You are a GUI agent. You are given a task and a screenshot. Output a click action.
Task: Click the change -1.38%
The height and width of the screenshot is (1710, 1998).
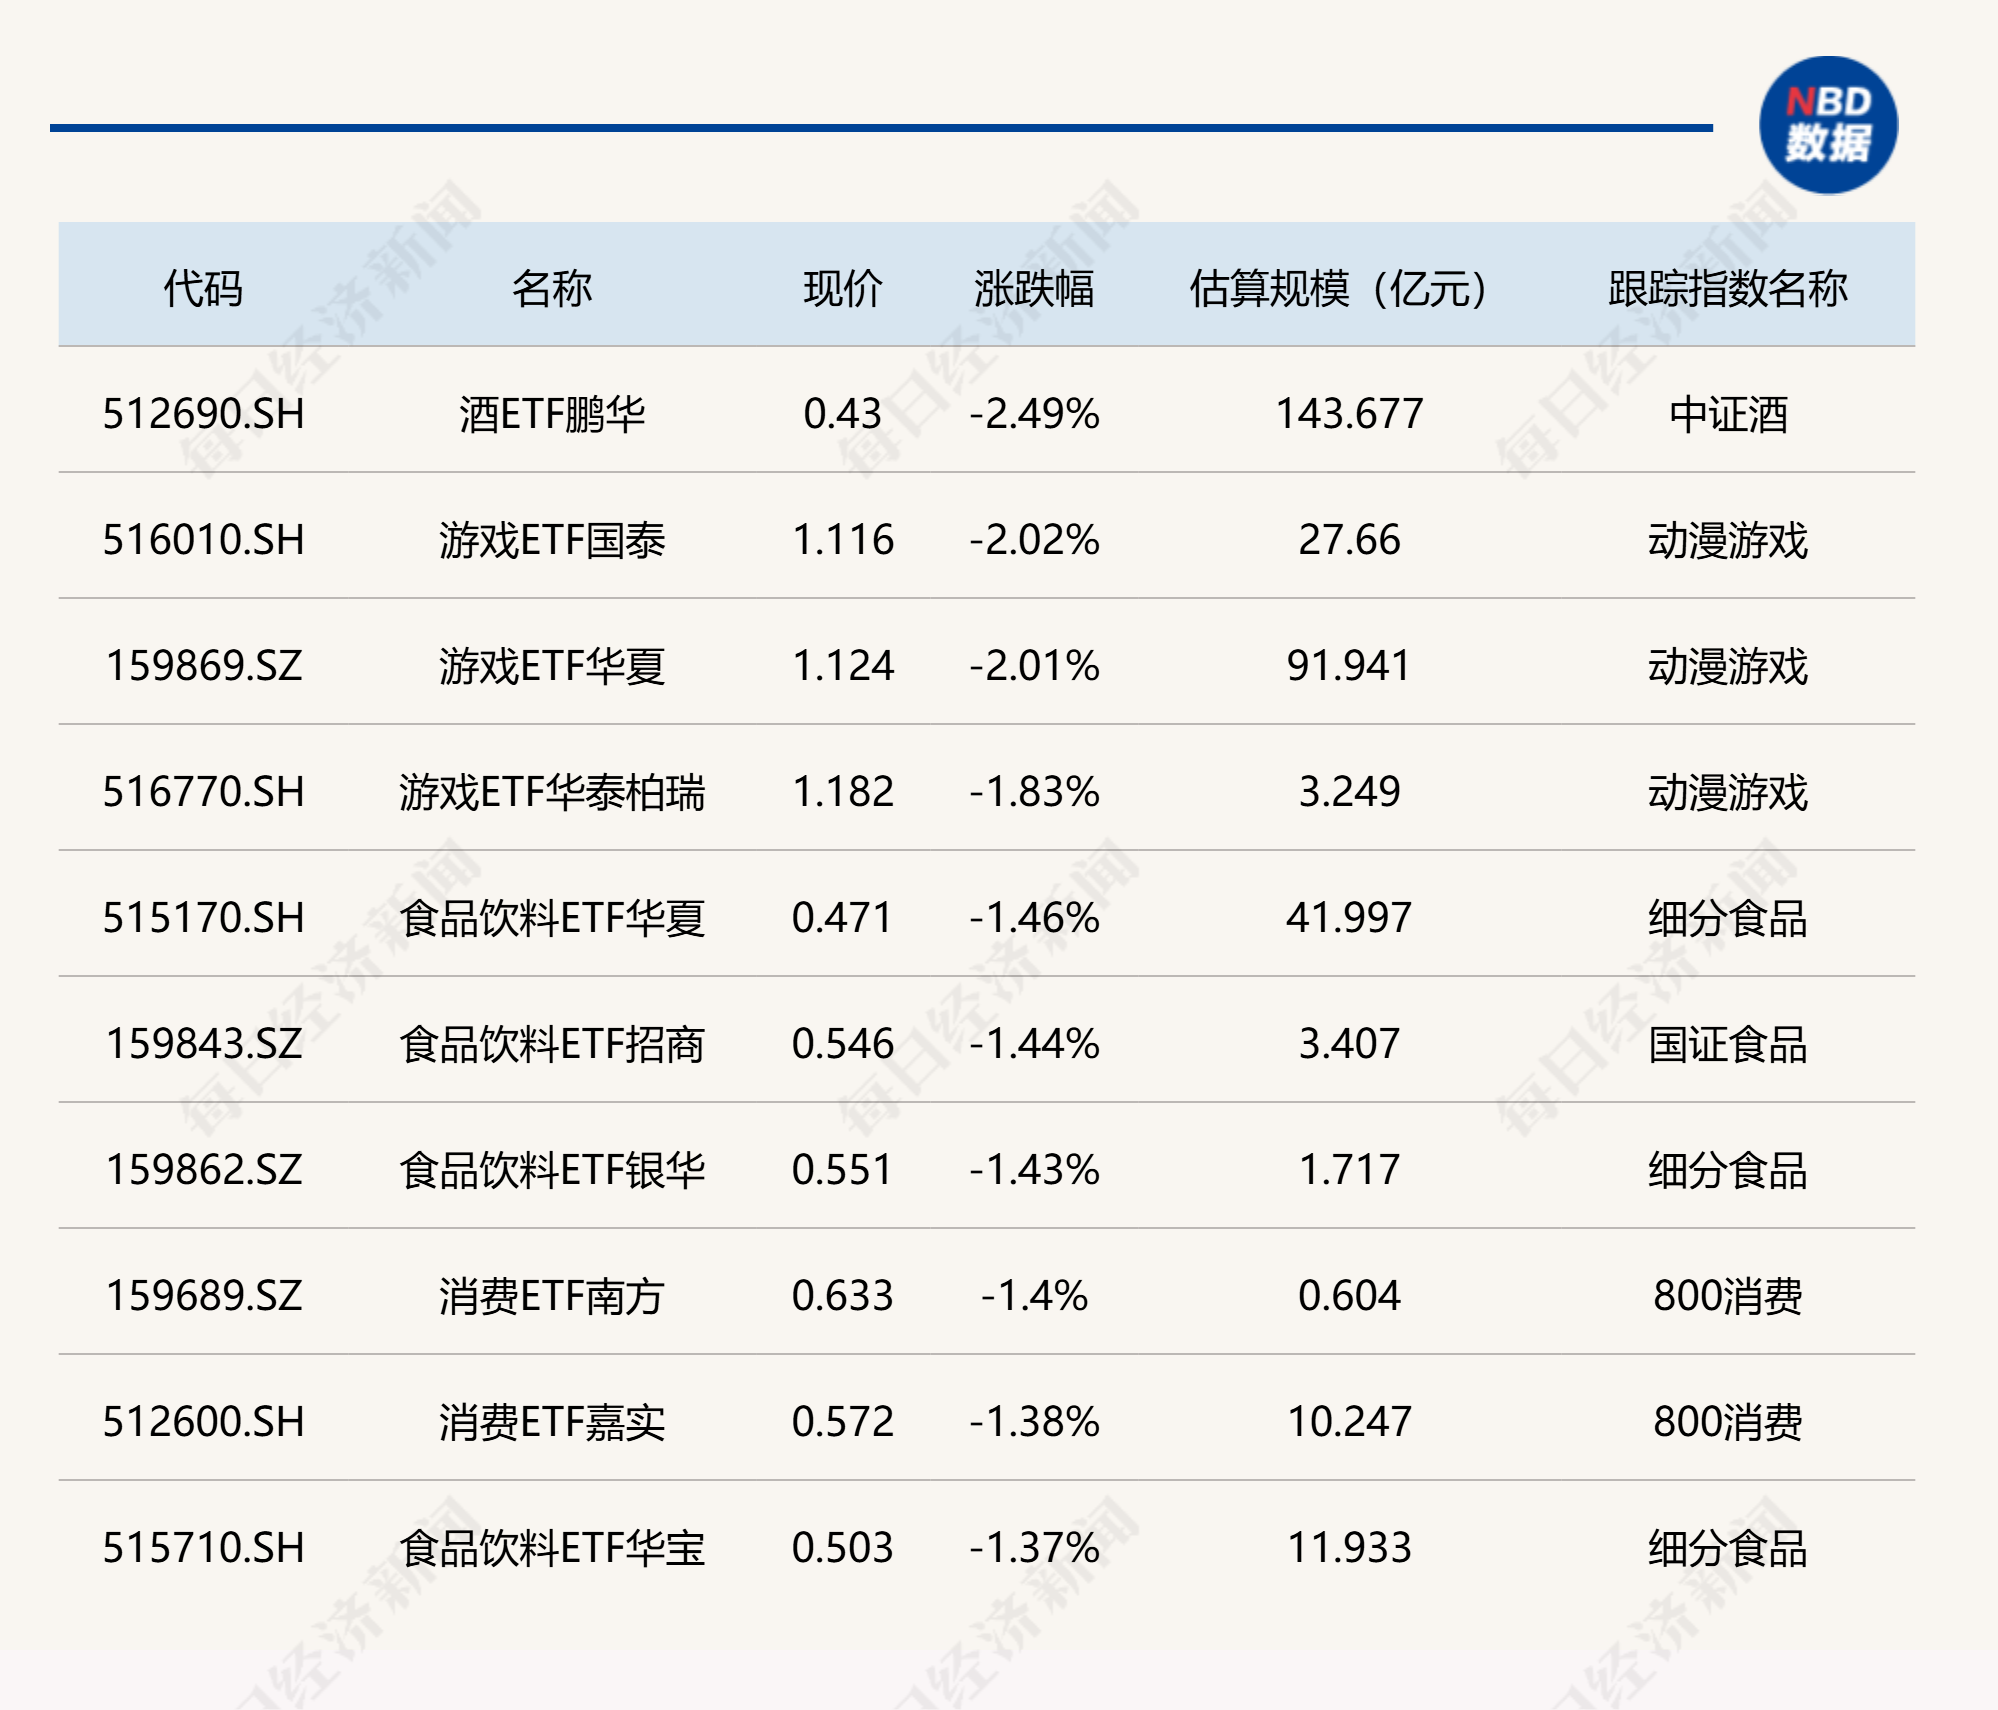click(x=1034, y=1422)
